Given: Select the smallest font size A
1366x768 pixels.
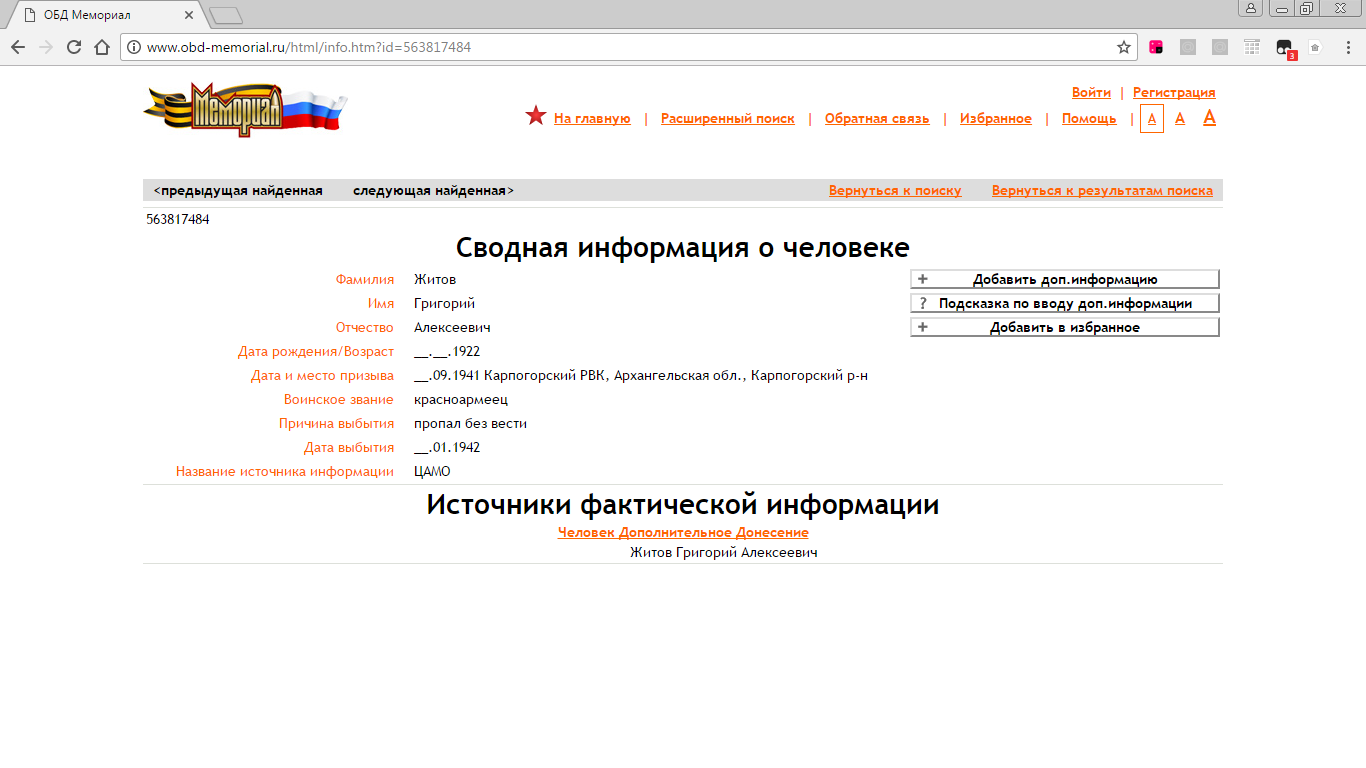Looking at the screenshot, I should pyautogui.click(x=1152, y=119).
